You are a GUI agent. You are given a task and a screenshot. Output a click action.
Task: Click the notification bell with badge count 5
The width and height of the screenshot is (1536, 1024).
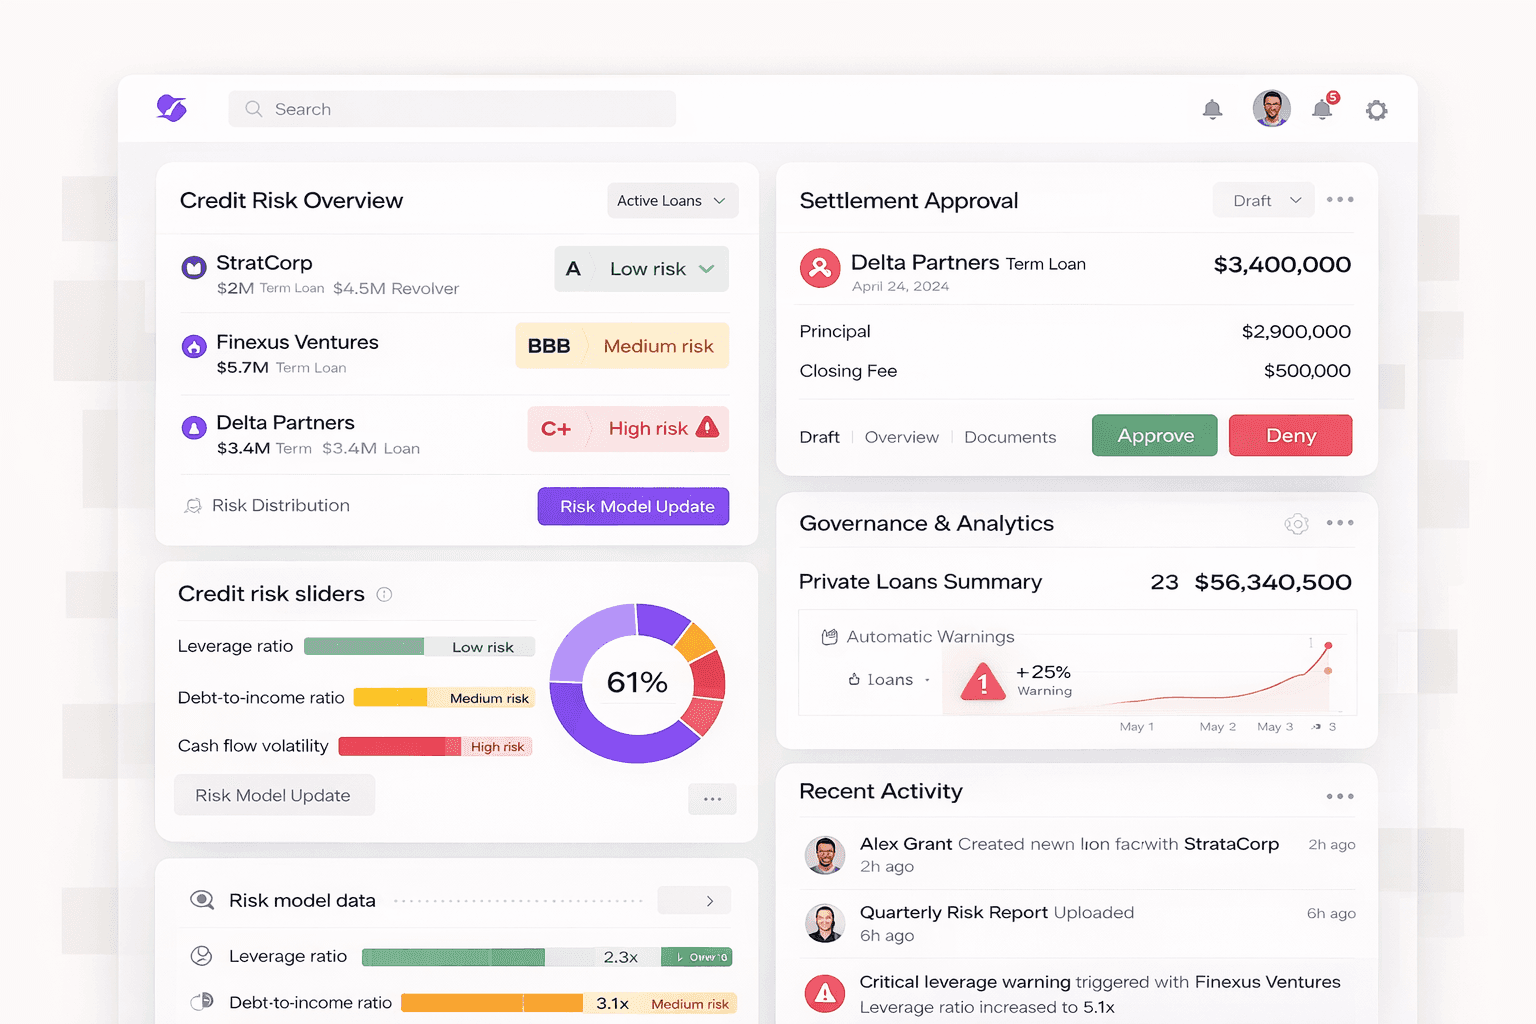point(1322,109)
